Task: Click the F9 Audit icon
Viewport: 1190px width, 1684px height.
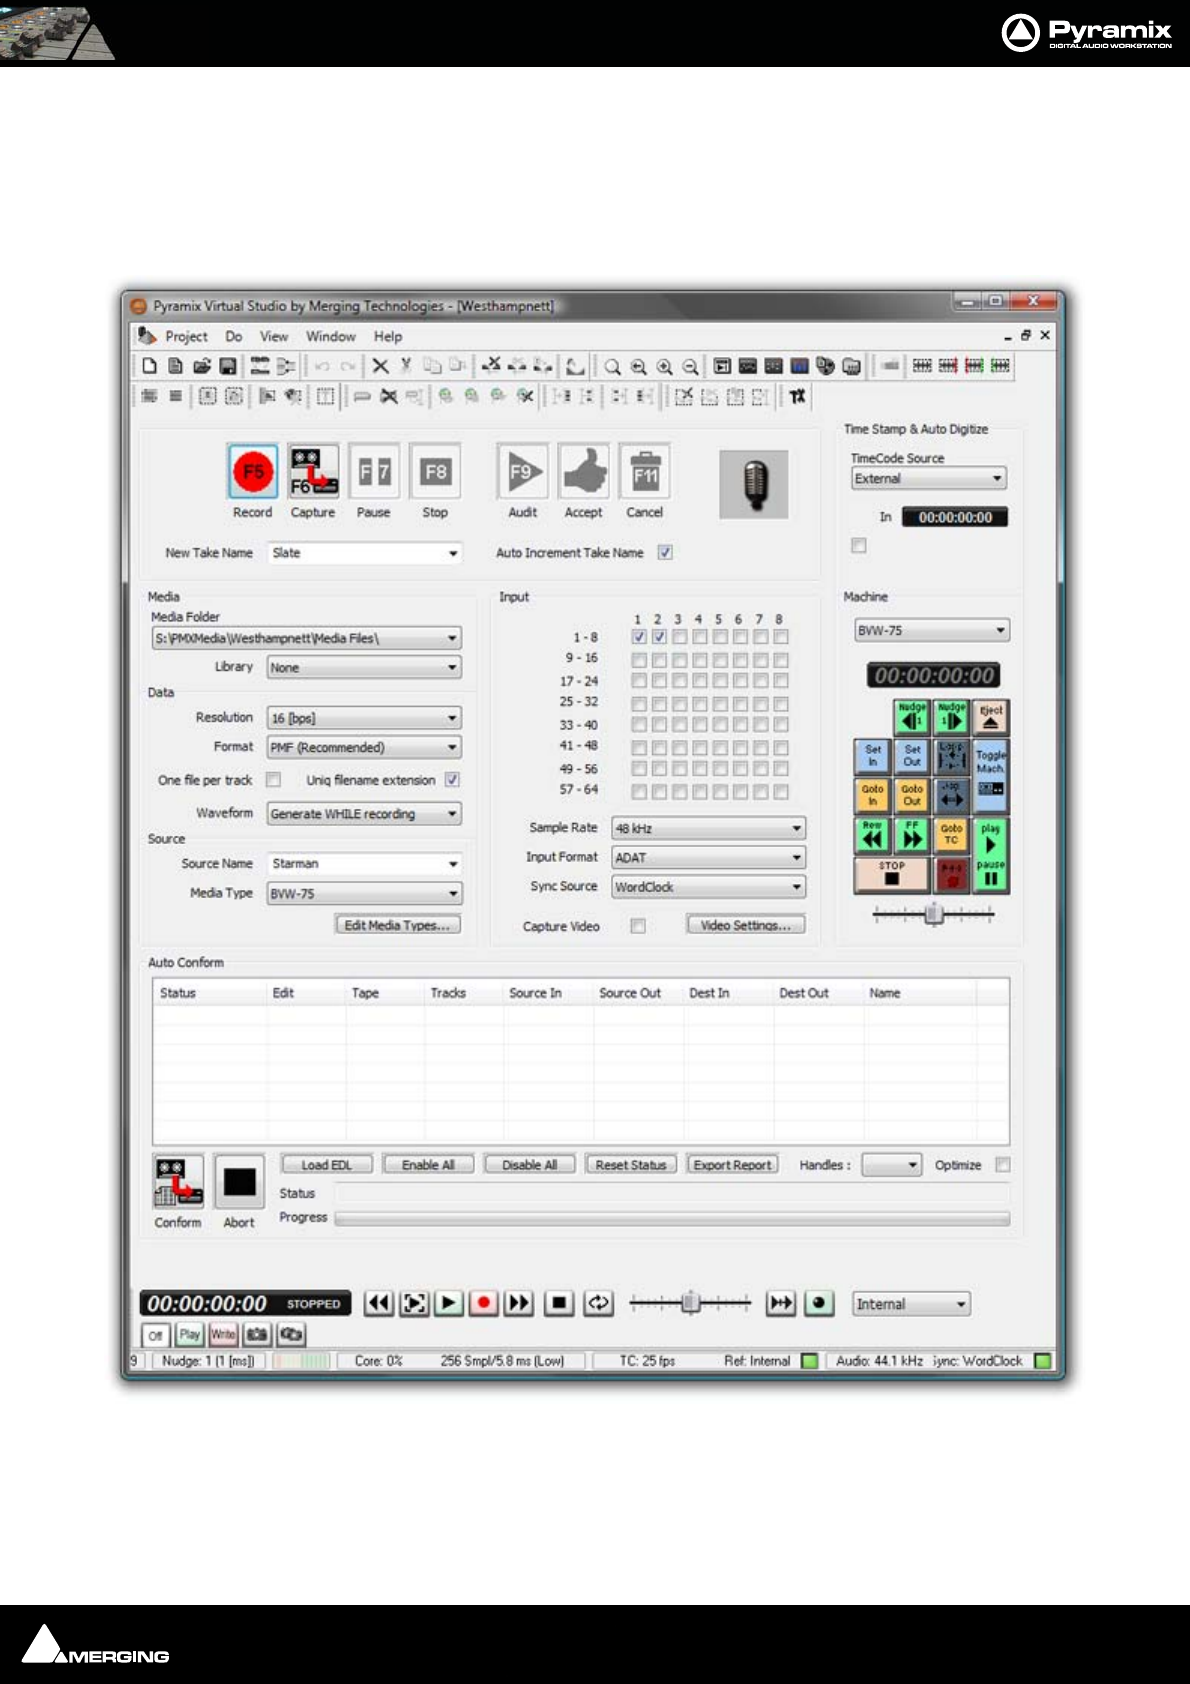Action: (x=522, y=471)
